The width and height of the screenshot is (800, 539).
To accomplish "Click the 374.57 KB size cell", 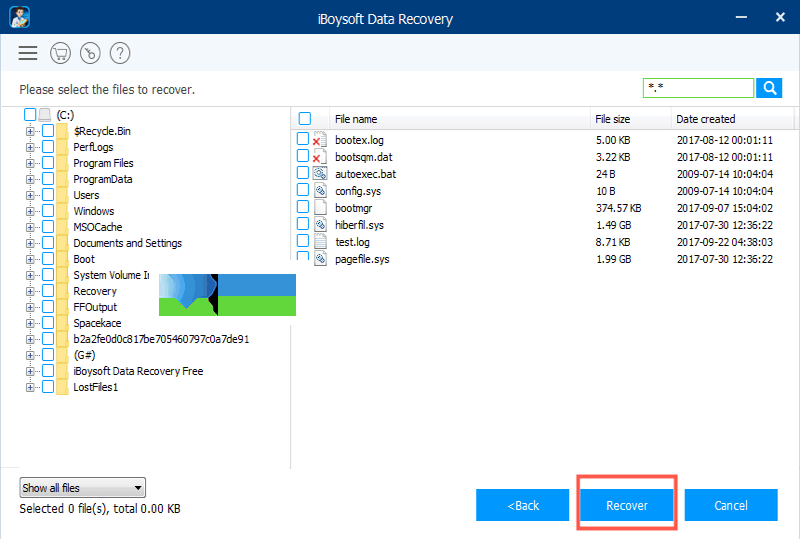I will 618,208.
